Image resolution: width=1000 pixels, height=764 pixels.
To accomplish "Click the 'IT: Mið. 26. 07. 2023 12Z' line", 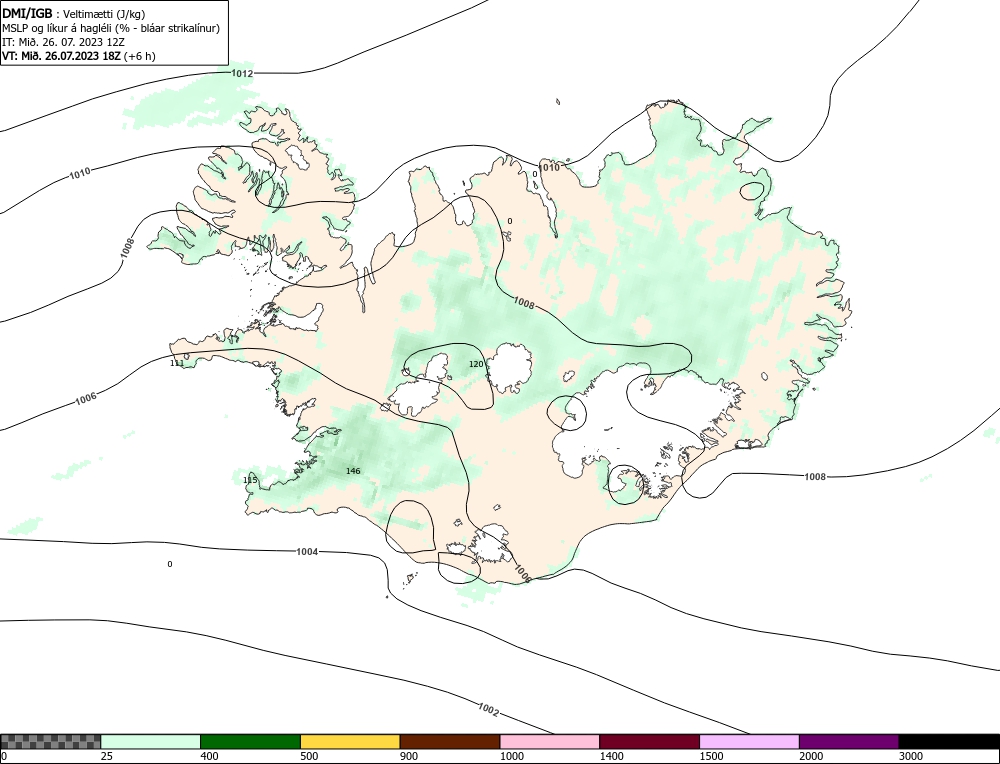I will pos(63,42).
